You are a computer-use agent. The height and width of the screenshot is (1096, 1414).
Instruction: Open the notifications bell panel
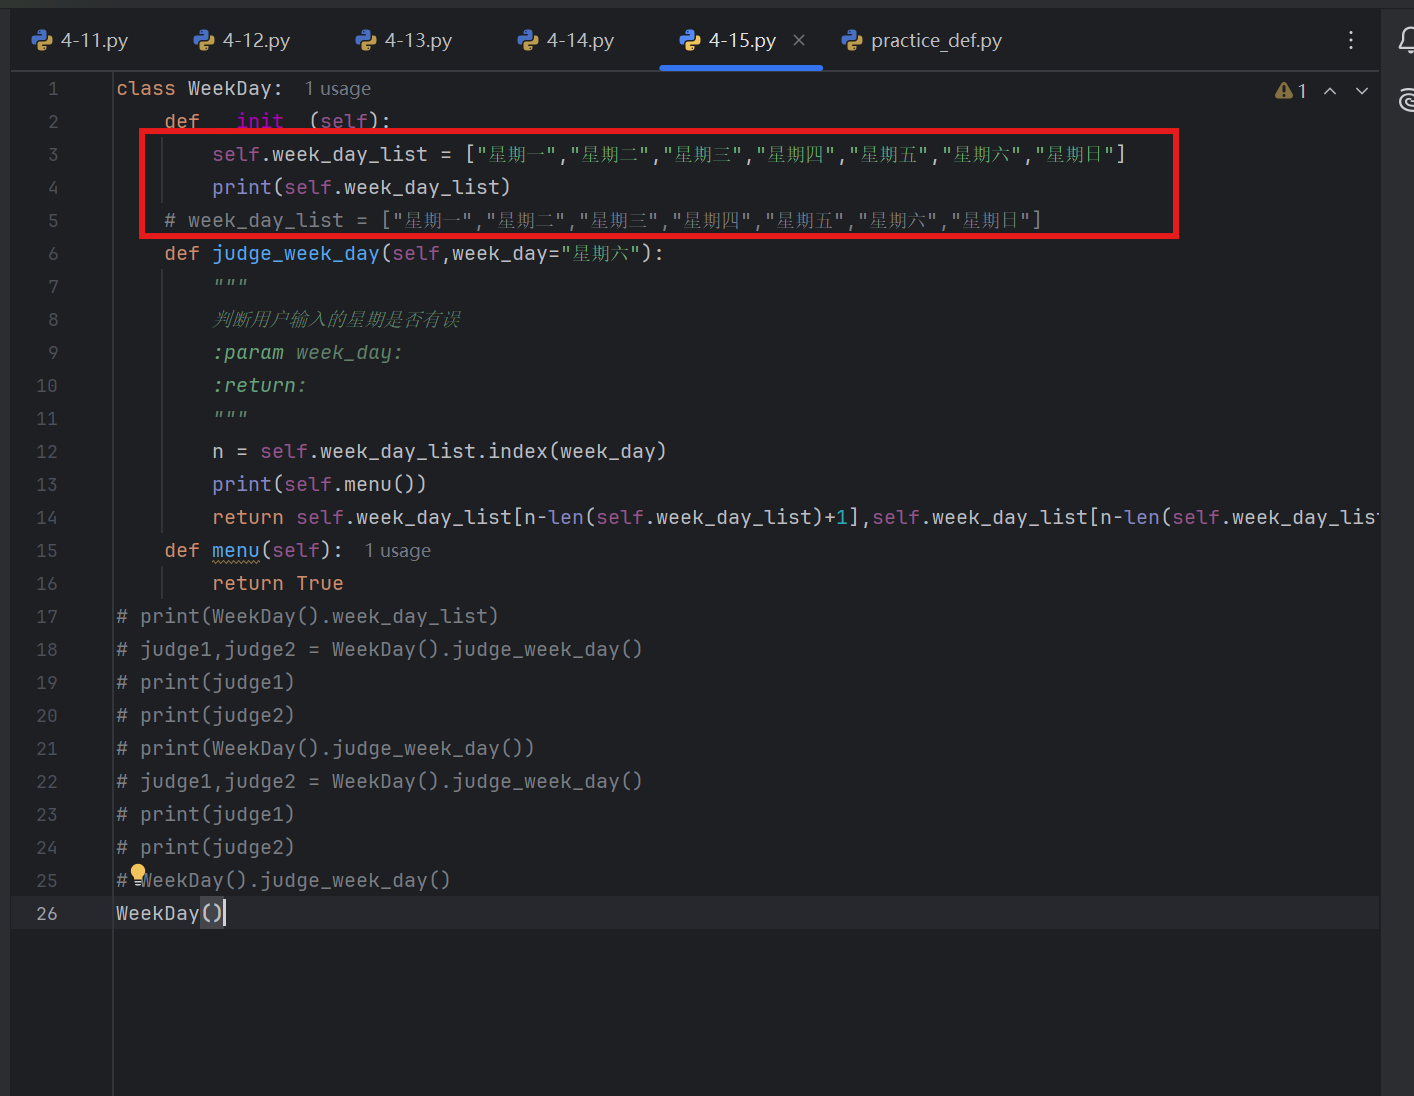(x=1406, y=40)
